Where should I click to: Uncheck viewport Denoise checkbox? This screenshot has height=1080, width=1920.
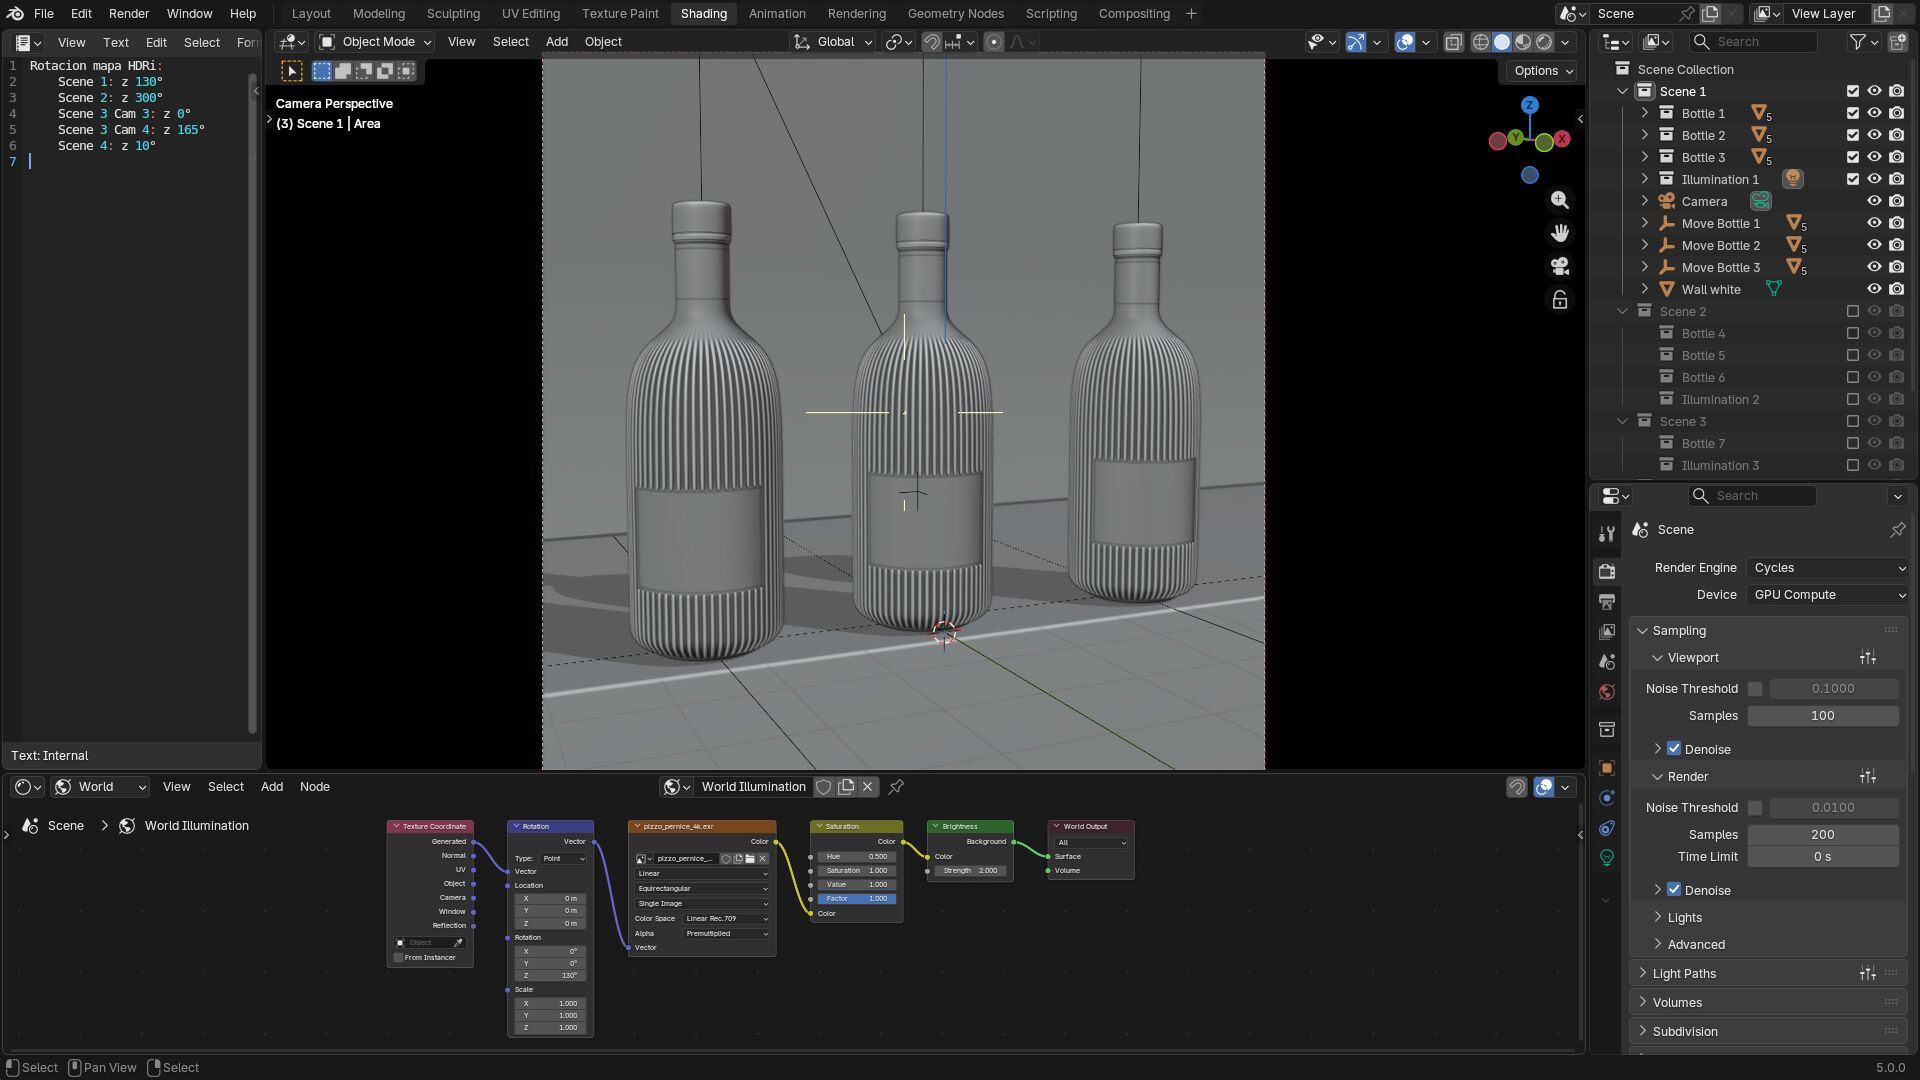1674,749
